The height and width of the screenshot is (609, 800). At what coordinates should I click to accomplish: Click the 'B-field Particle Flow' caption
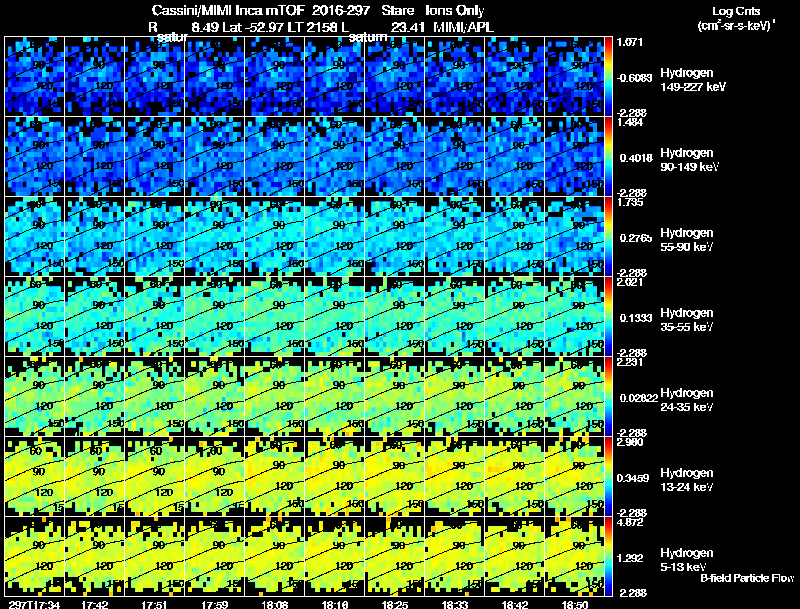point(747,578)
